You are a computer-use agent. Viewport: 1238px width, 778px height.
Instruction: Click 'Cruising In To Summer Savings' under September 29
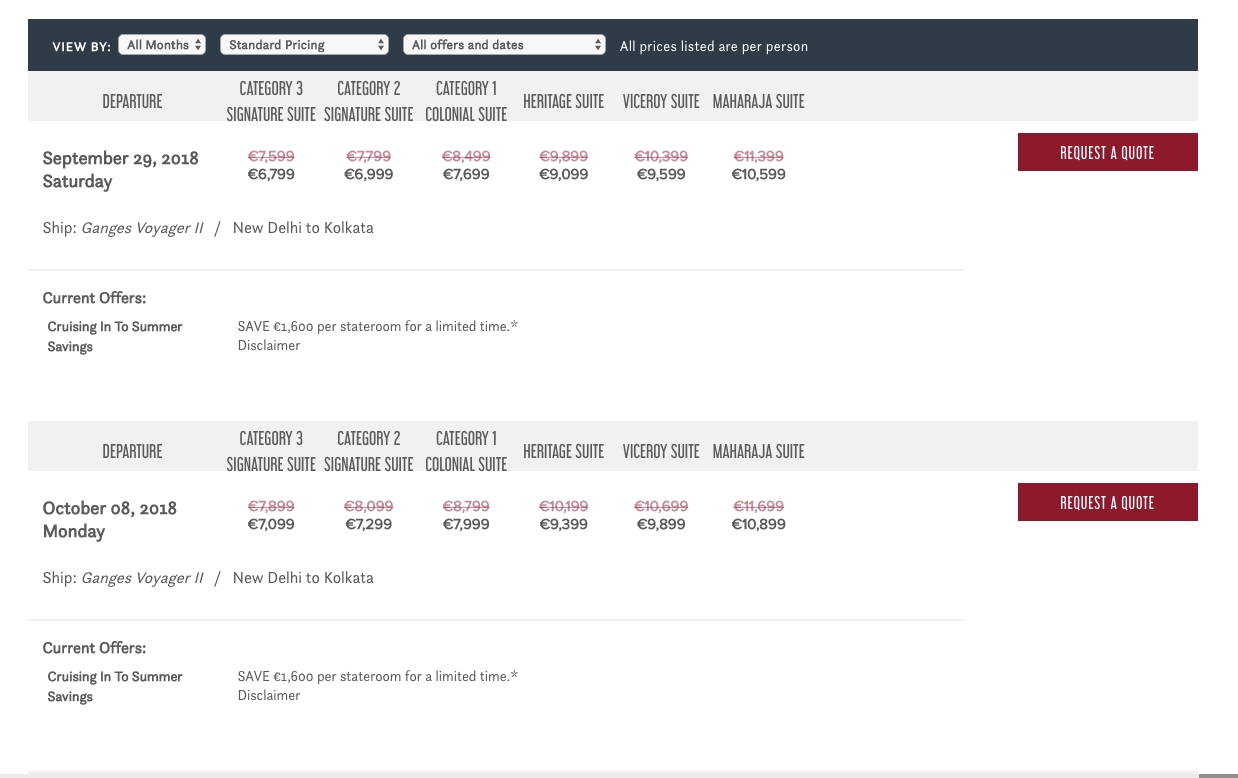coord(115,337)
